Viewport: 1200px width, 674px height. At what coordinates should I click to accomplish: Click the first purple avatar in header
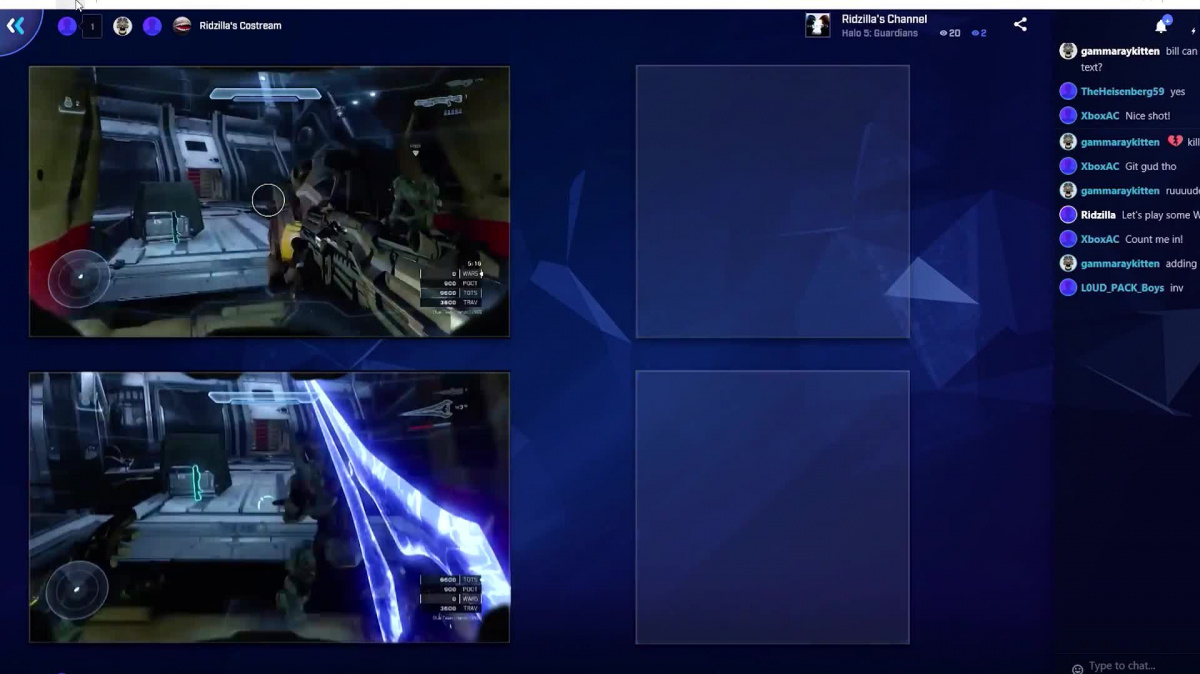coord(67,26)
